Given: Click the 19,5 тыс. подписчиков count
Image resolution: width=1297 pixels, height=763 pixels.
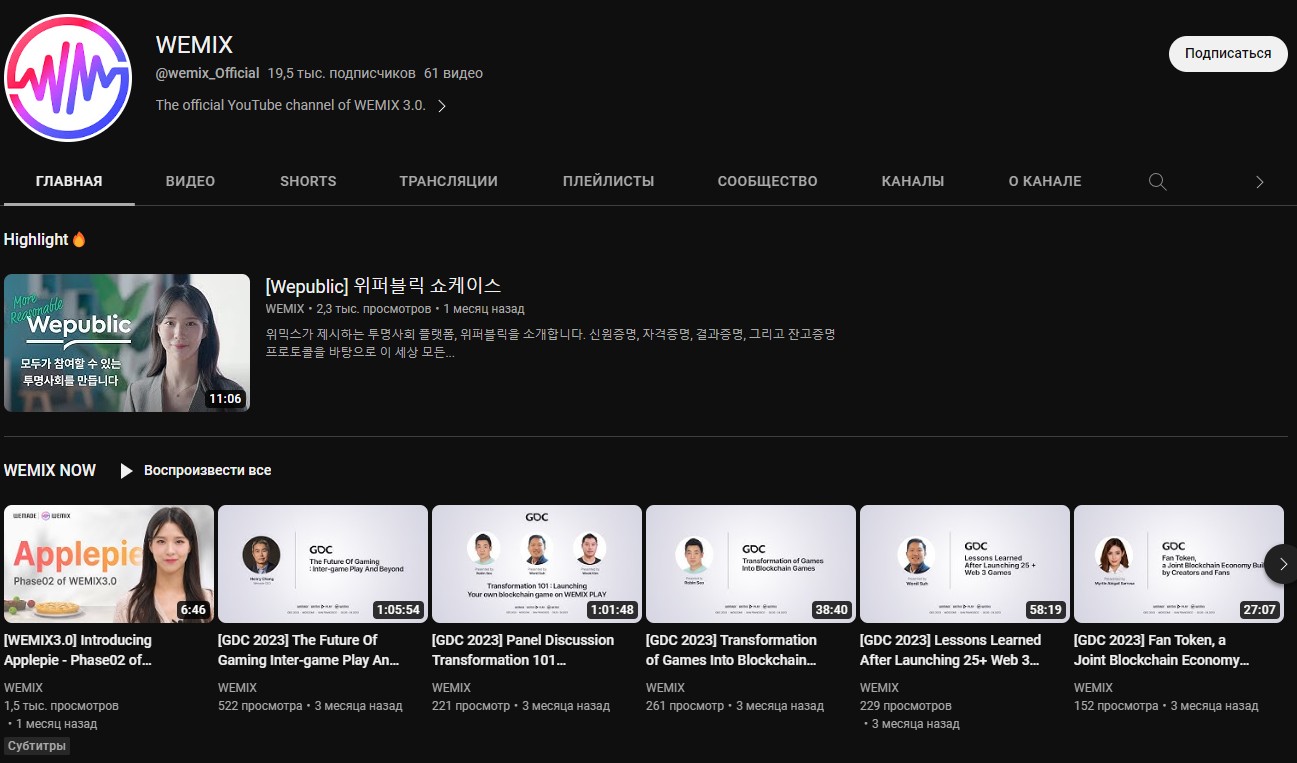Looking at the screenshot, I should coord(341,74).
